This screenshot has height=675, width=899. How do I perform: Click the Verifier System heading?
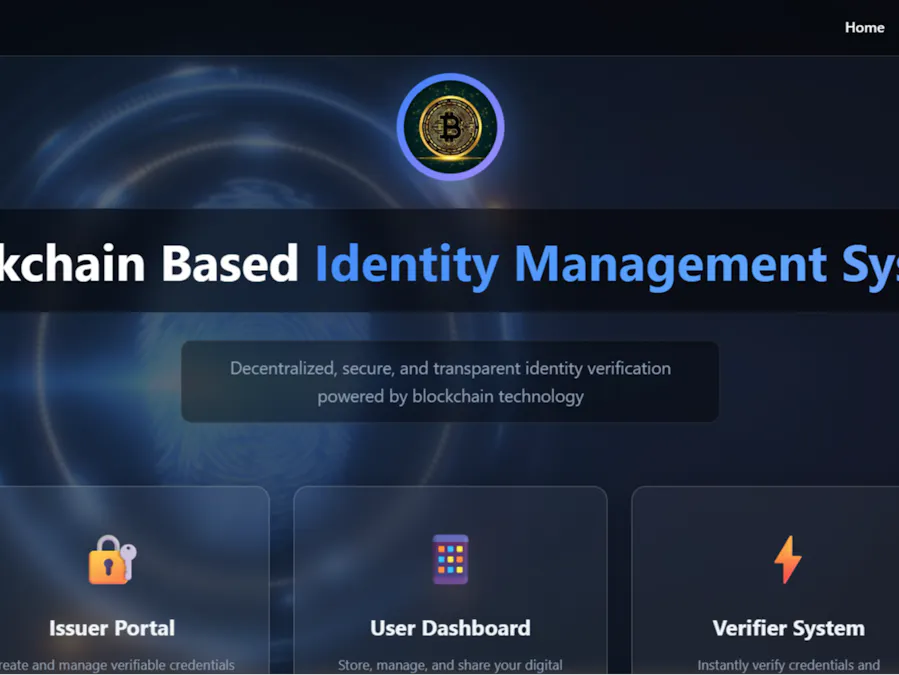click(788, 628)
